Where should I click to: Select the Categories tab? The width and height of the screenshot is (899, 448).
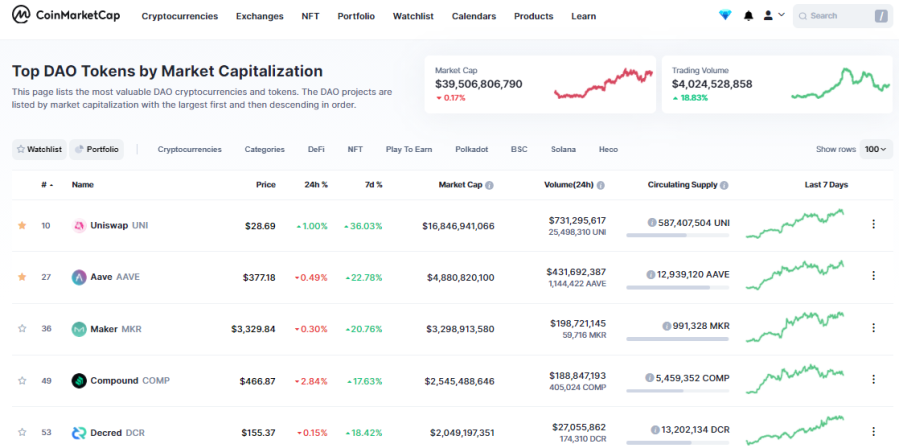pos(265,149)
